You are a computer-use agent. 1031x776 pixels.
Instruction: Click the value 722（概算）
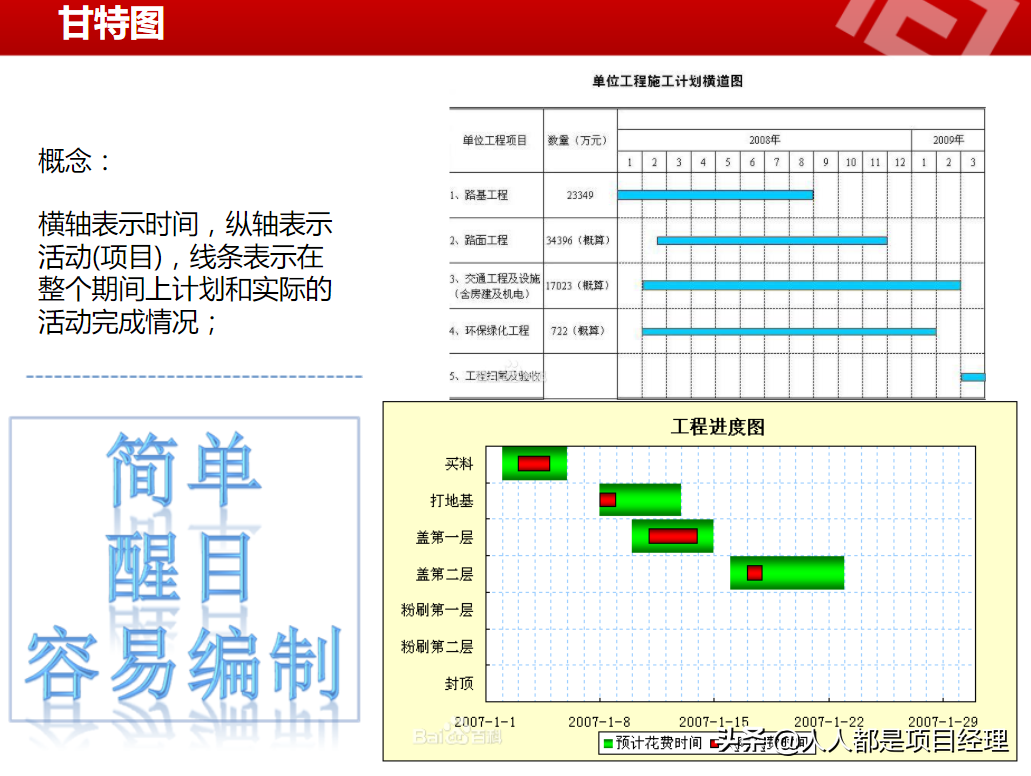pos(578,330)
